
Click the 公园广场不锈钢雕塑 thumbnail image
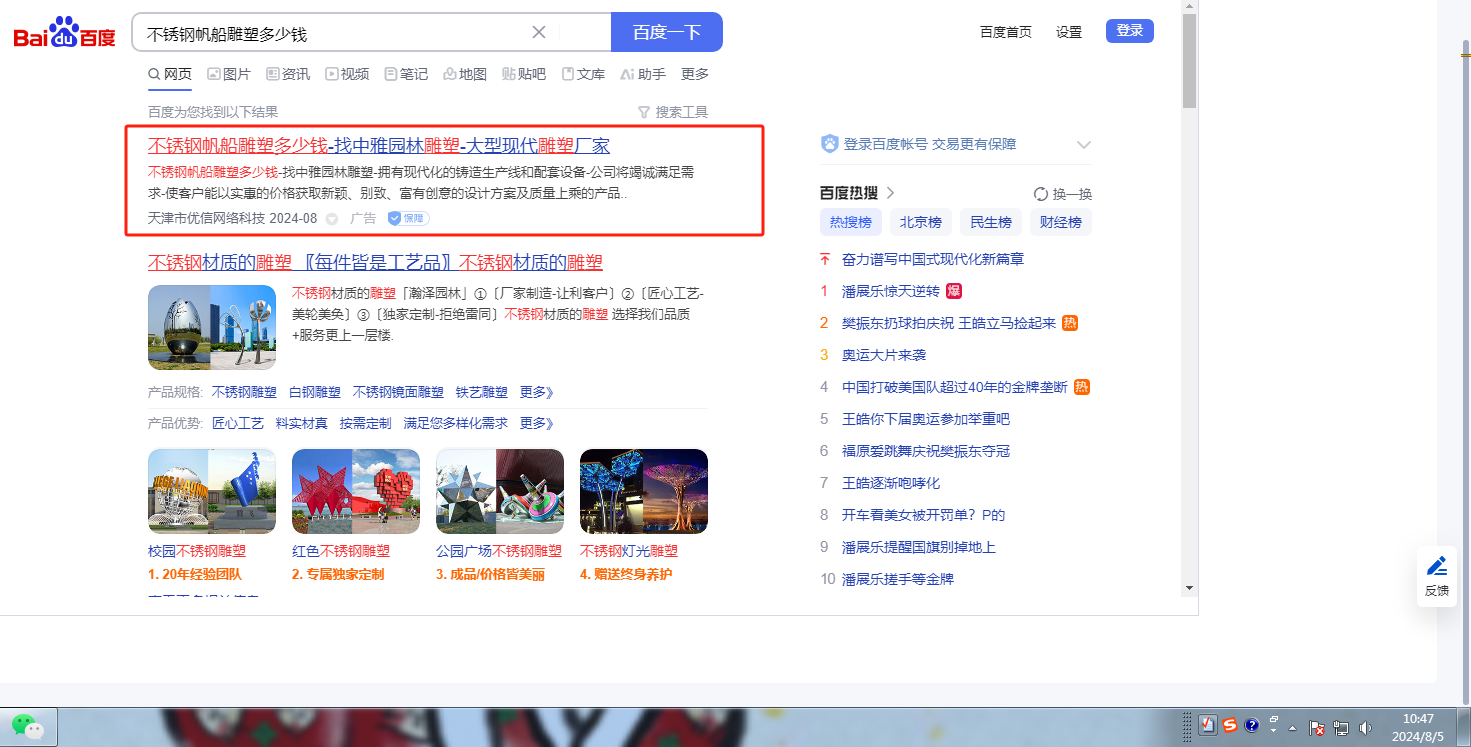[x=500, y=492]
